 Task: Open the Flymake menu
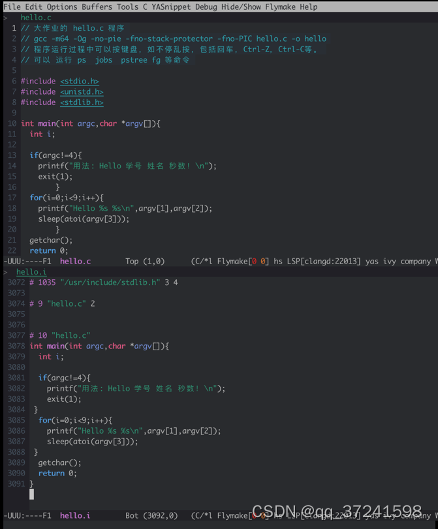[x=280, y=7]
